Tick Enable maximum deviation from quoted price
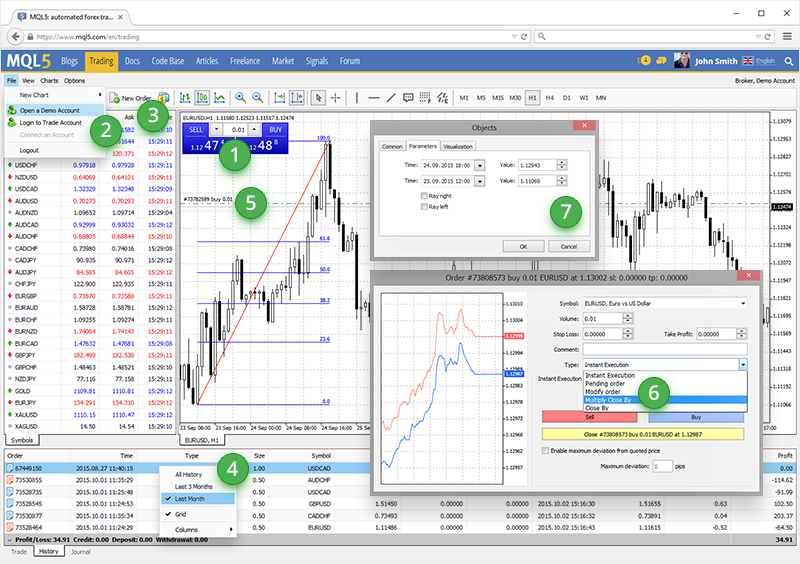The width and height of the screenshot is (800, 564). [544, 452]
